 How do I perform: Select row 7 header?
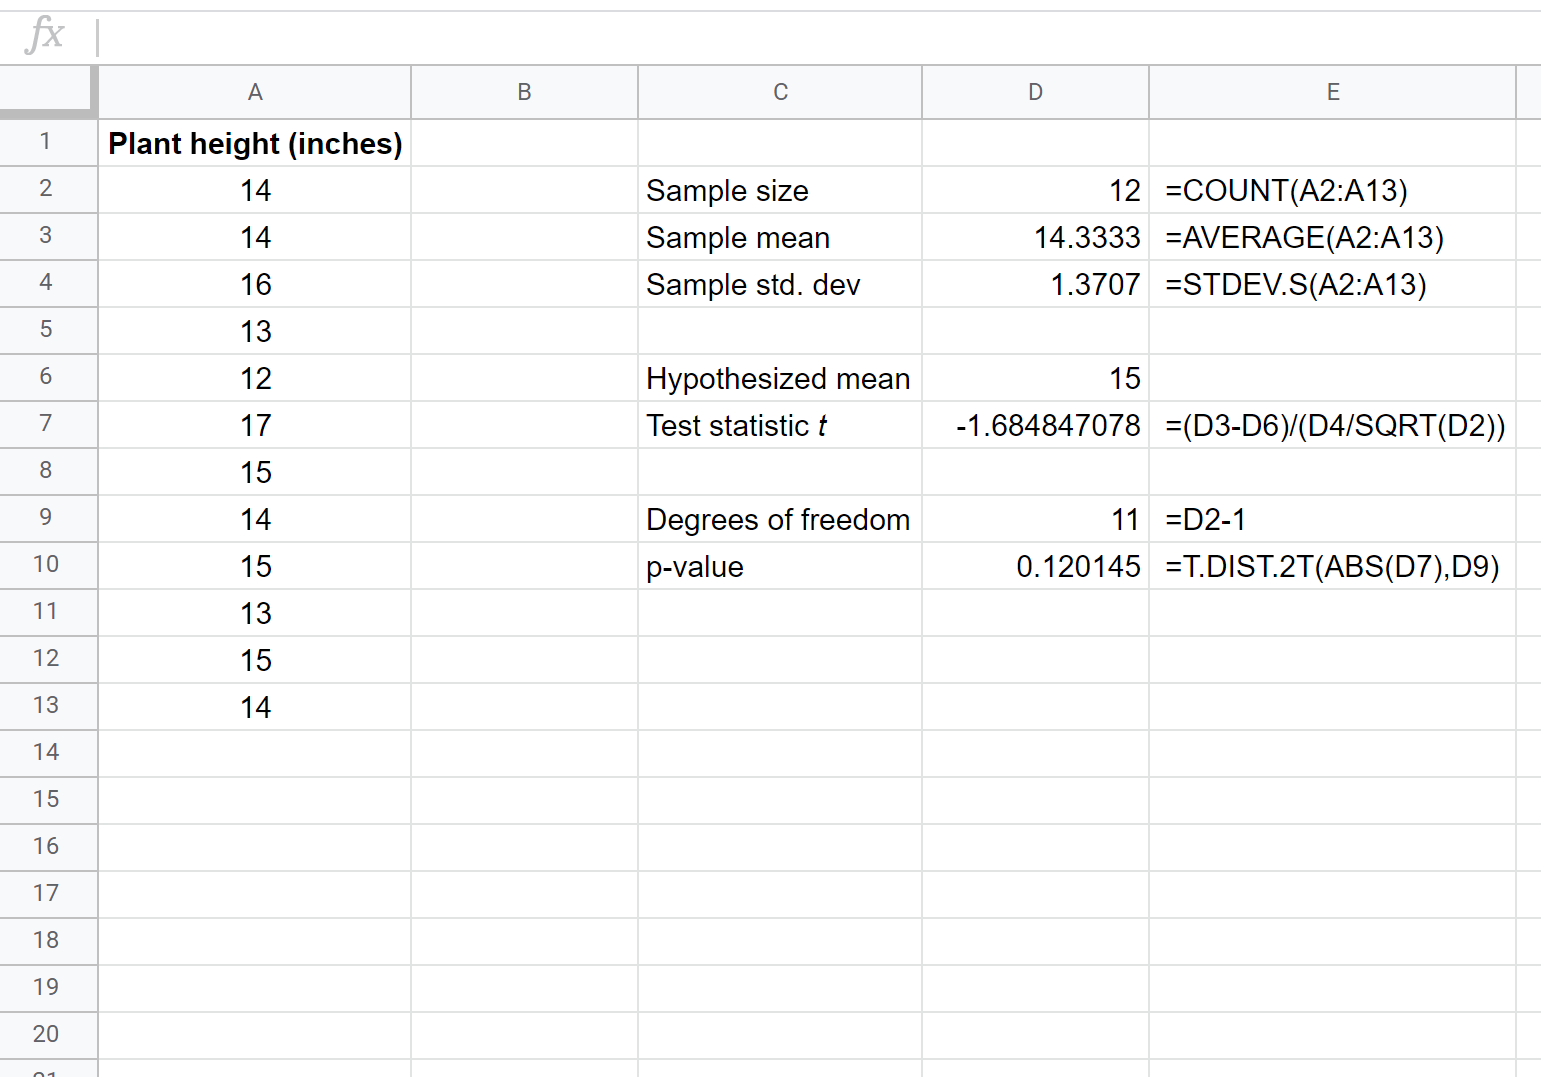pyautogui.click(x=48, y=424)
